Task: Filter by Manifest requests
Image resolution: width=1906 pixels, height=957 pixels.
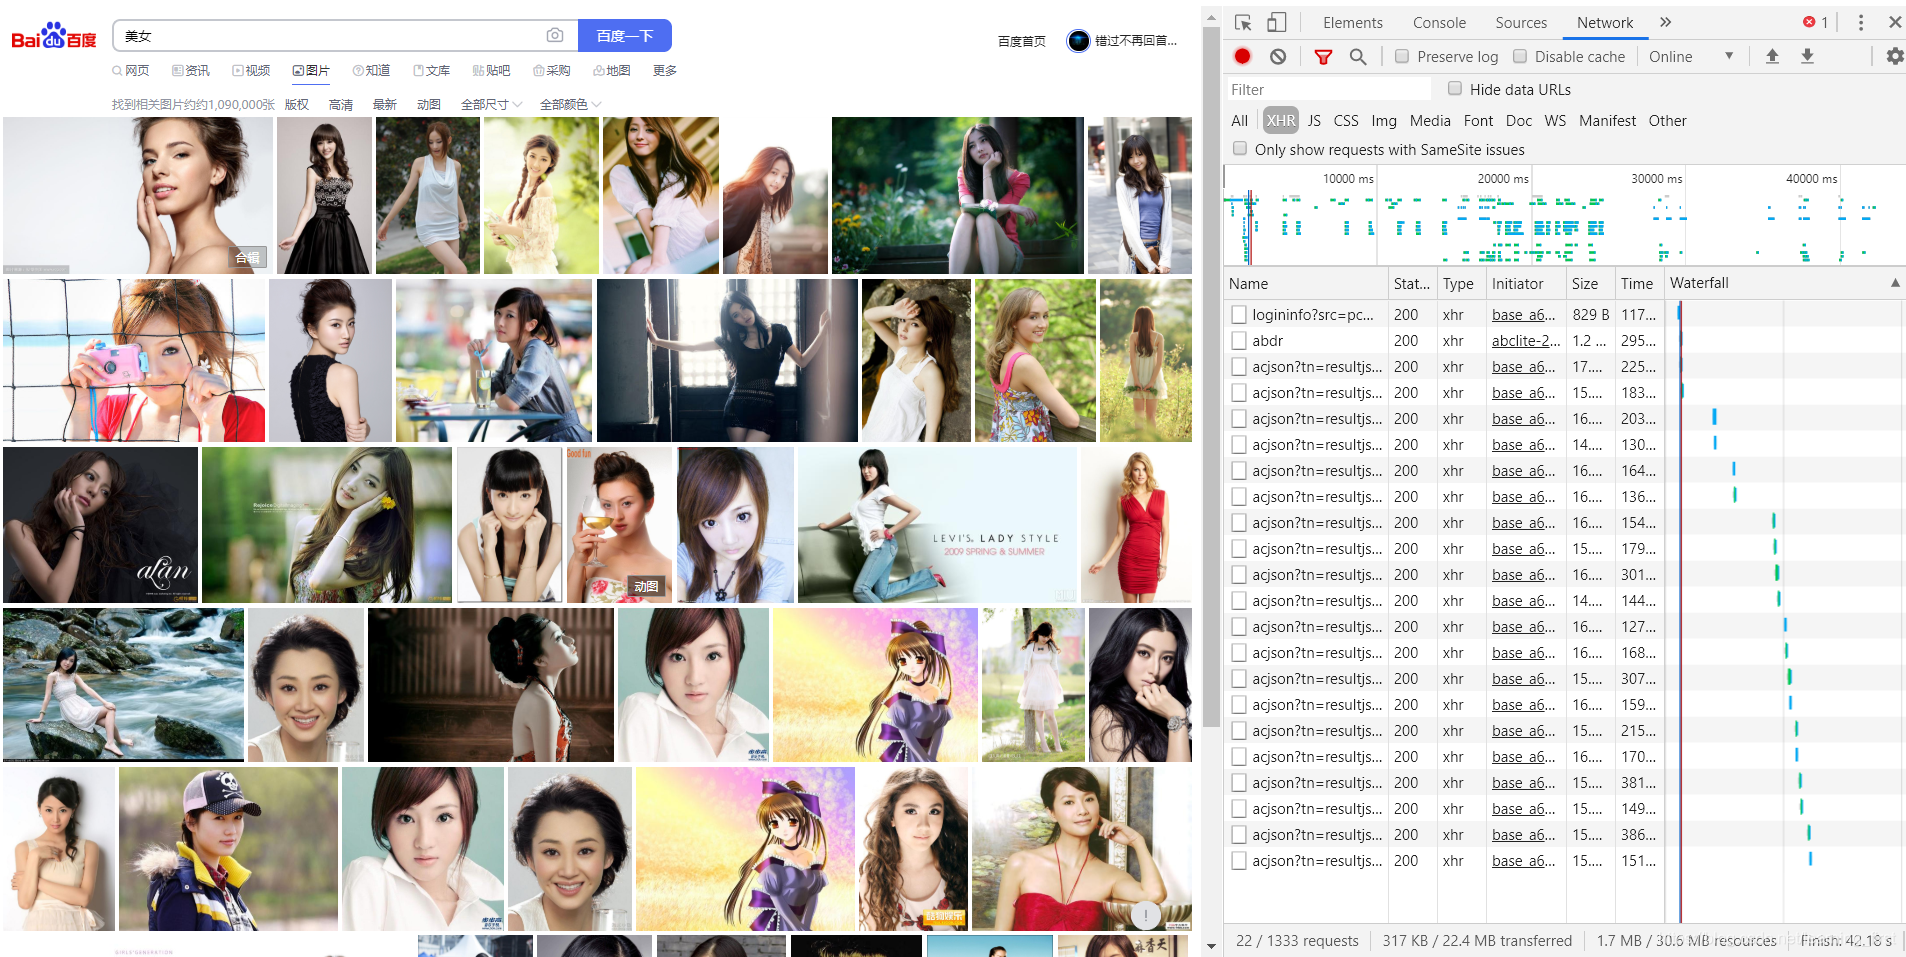Action: 1607,120
